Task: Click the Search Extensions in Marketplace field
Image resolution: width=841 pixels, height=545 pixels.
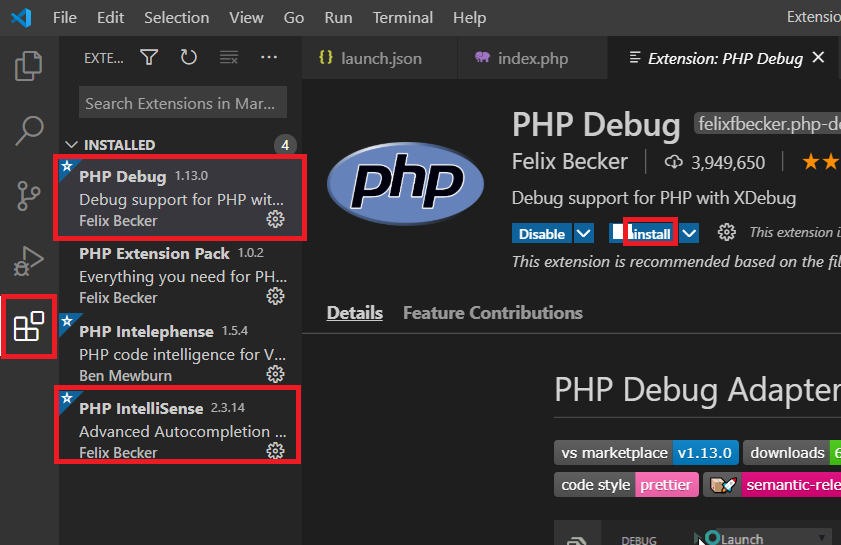Action: point(183,102)
